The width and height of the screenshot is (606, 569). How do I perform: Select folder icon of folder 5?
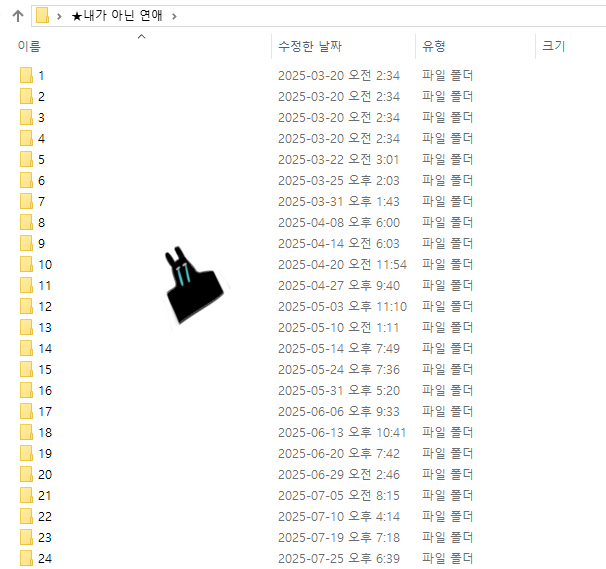tap(26, 159)
